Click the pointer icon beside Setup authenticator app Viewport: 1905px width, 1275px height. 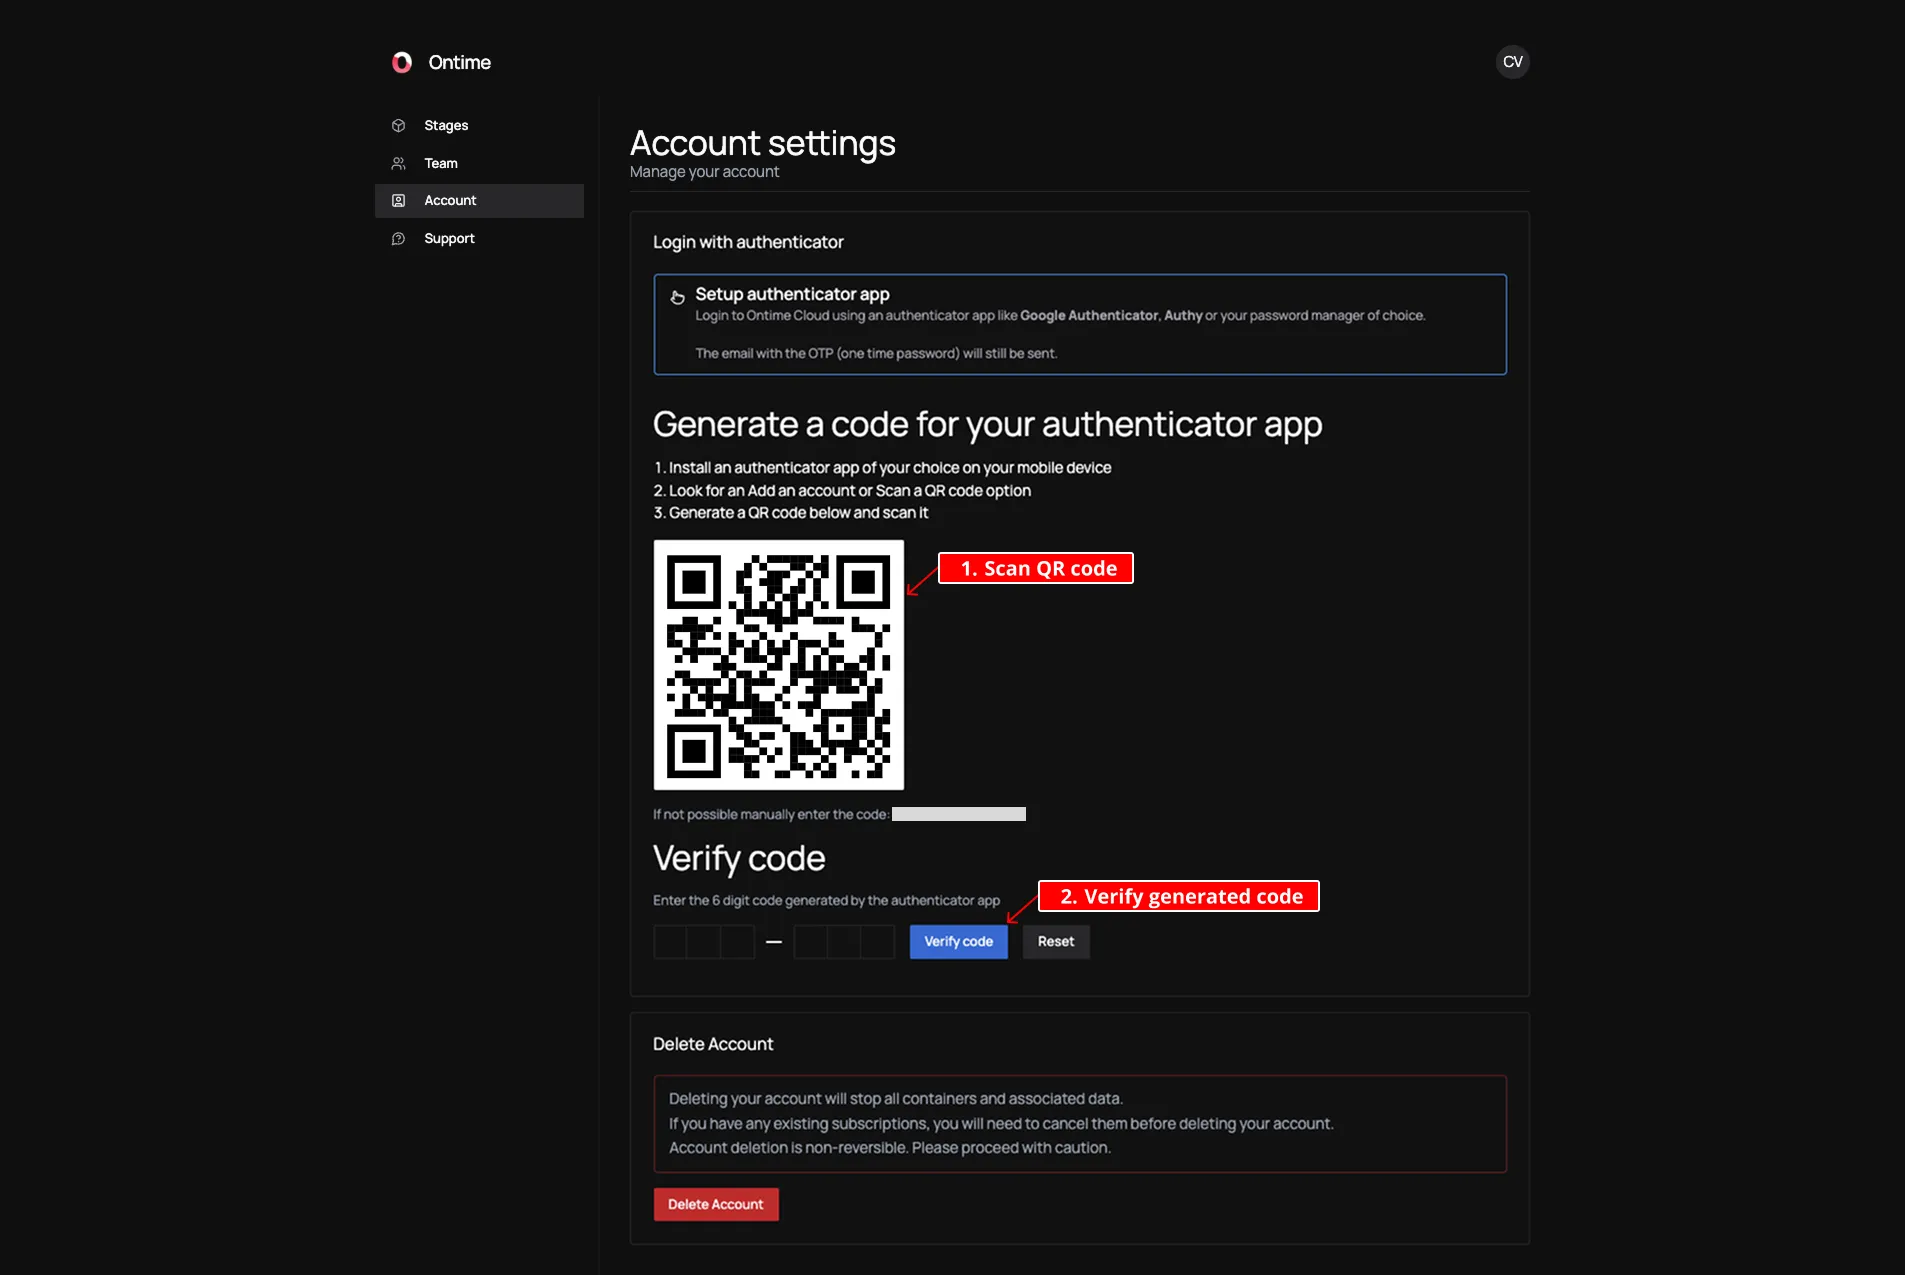[x=677, y=297]
